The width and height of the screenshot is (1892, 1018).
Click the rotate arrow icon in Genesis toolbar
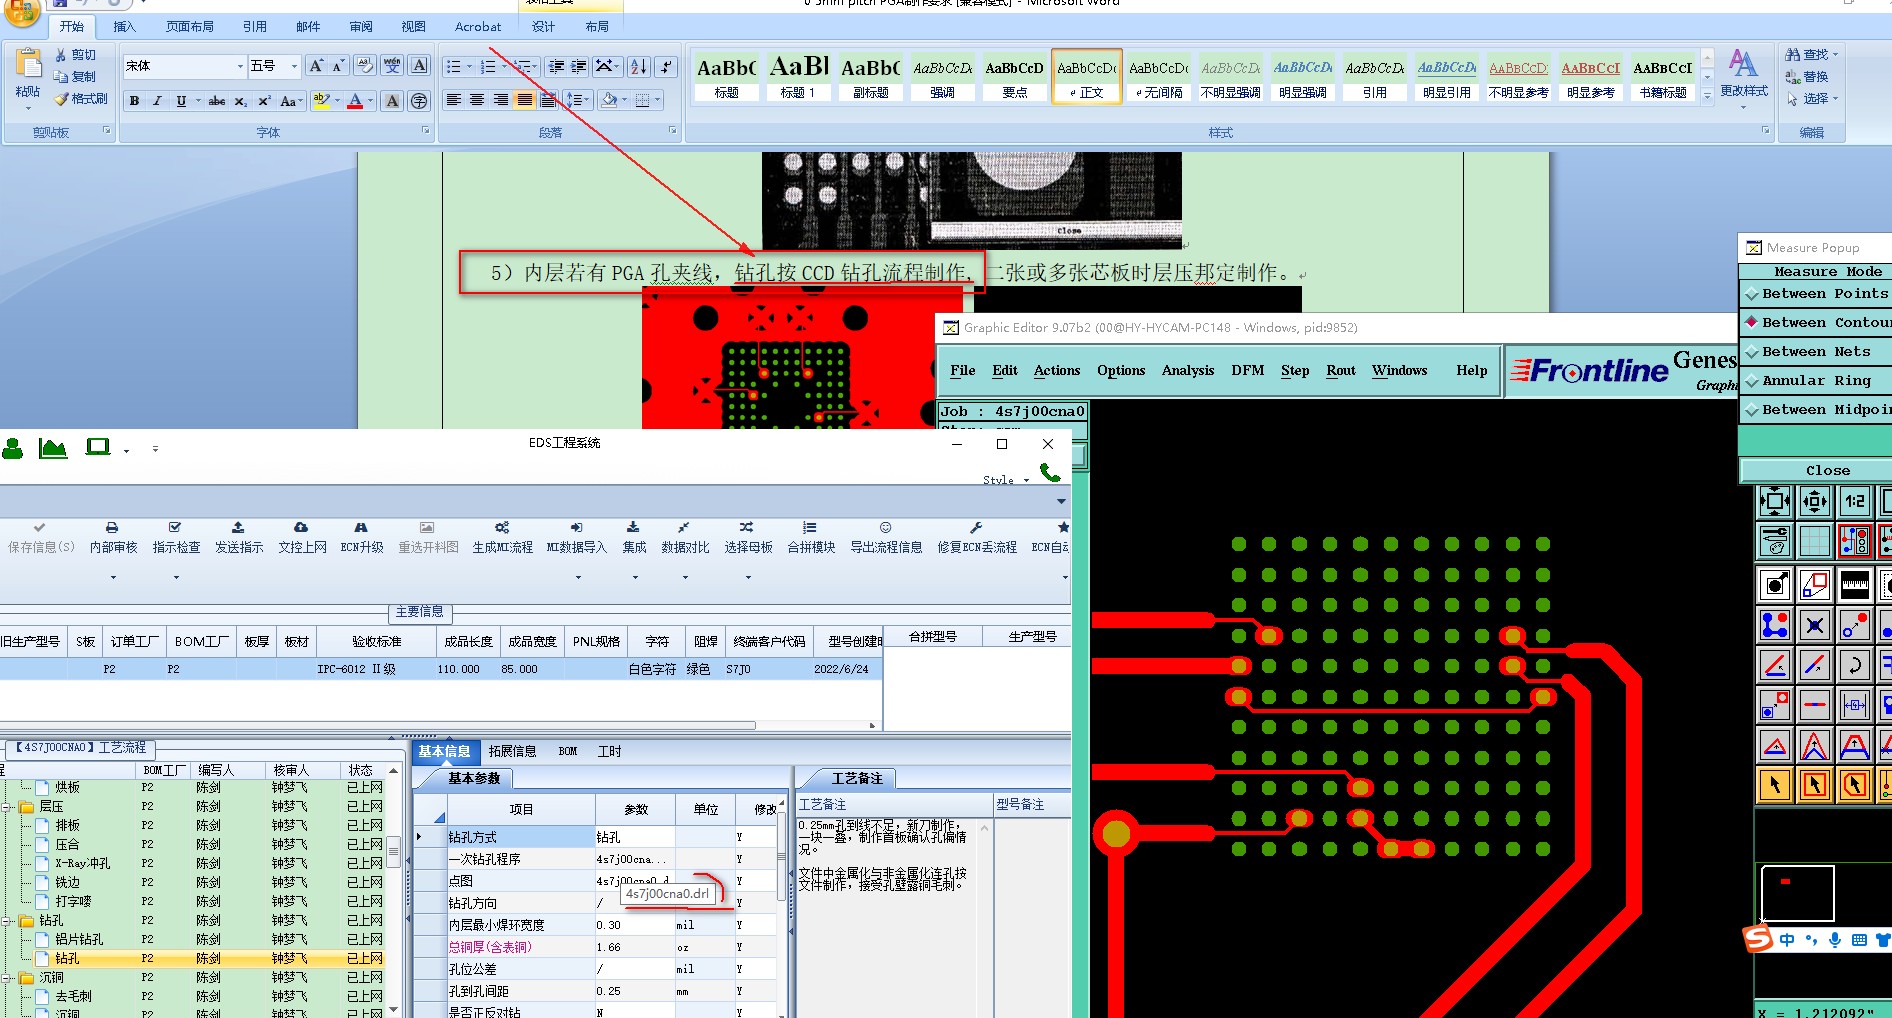tap(1855, 664)
